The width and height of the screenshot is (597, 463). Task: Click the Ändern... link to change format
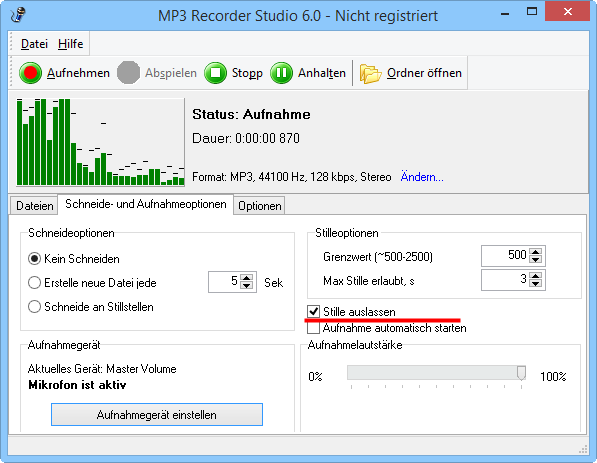pyautogui.click(x=422, y=177)
